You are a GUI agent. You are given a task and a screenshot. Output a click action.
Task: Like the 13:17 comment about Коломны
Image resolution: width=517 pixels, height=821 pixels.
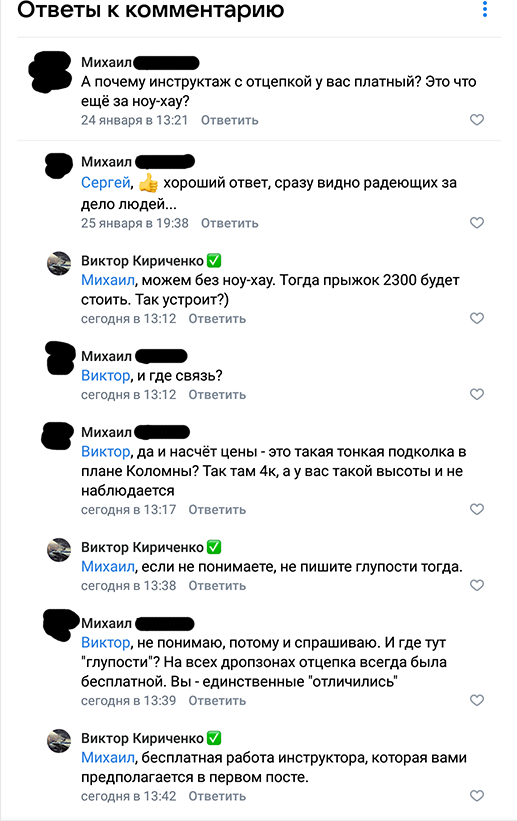(477, 509)
